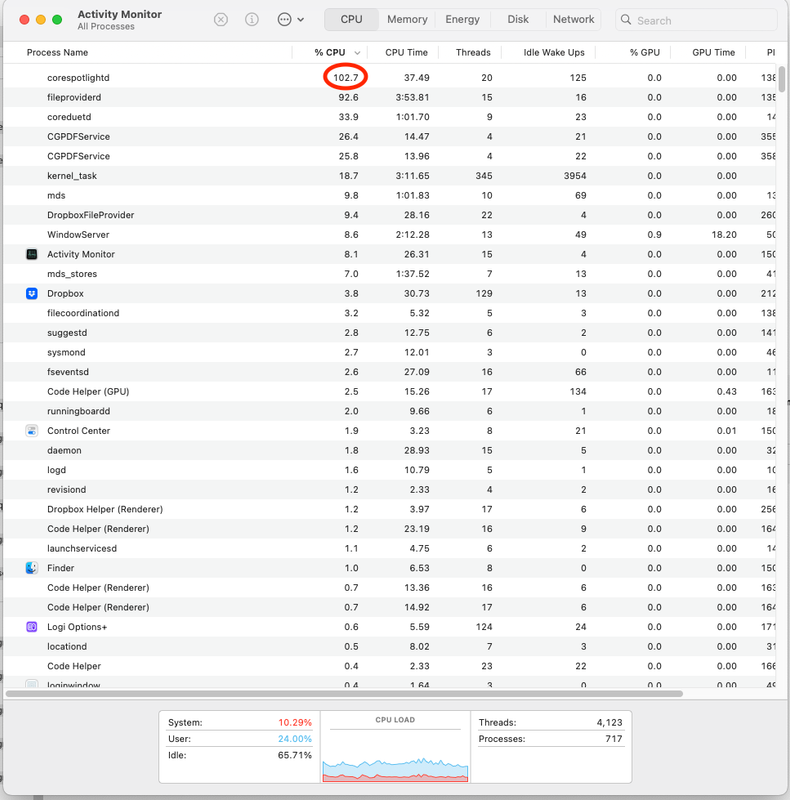Select Code Helper (Renderer) with 13.36 CPU time

tap(390, 588)
